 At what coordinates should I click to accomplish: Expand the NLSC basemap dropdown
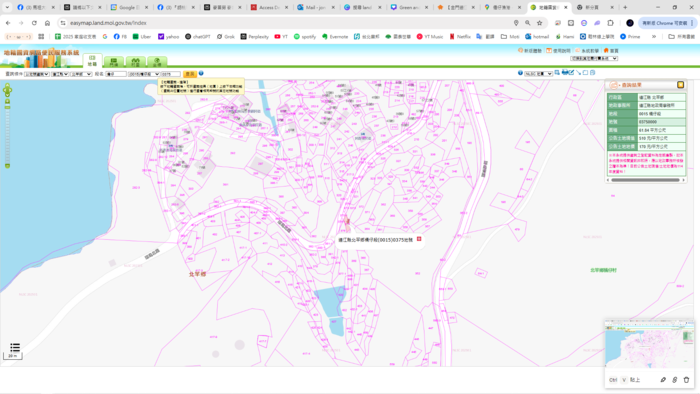[538, 73]
